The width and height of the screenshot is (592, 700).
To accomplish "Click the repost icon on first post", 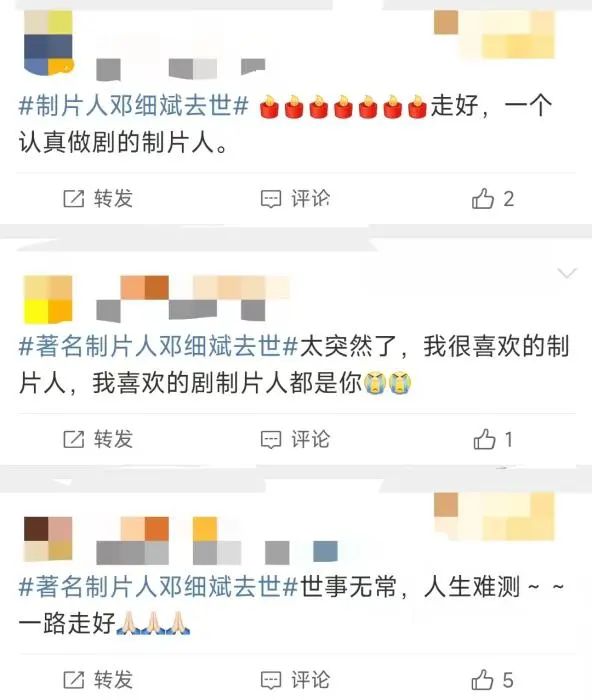I will pyautogui.click(x=74, y=199).
